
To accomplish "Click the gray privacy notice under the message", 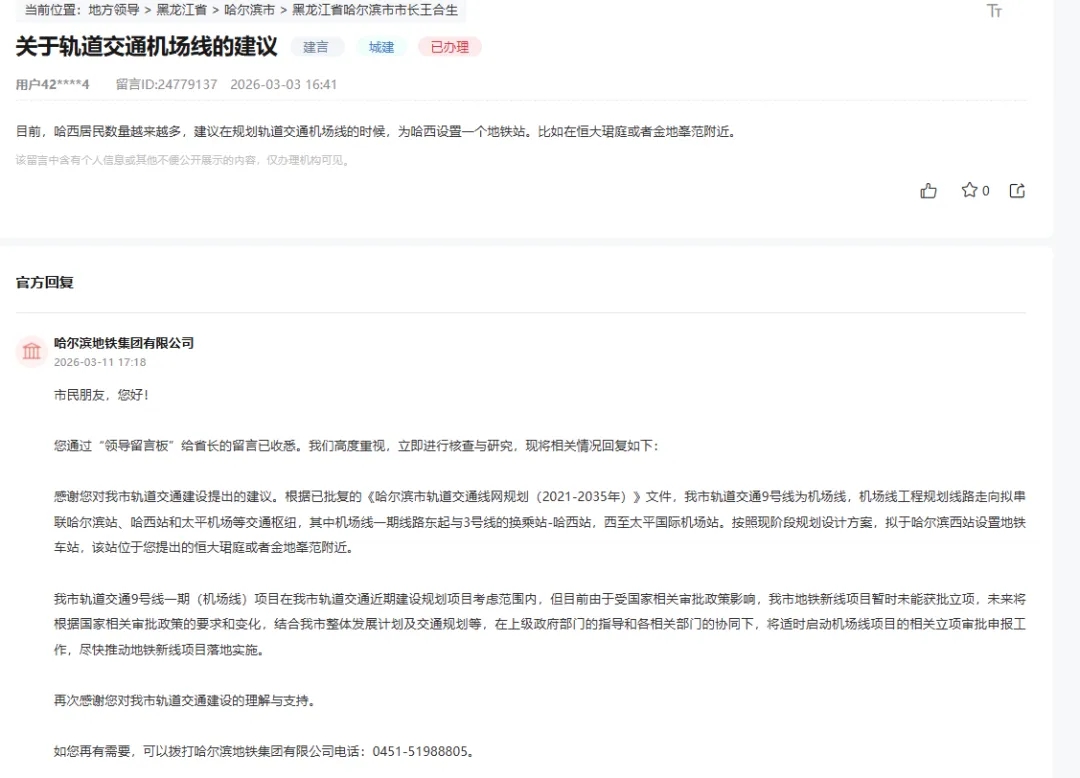I will coord(183,160).
